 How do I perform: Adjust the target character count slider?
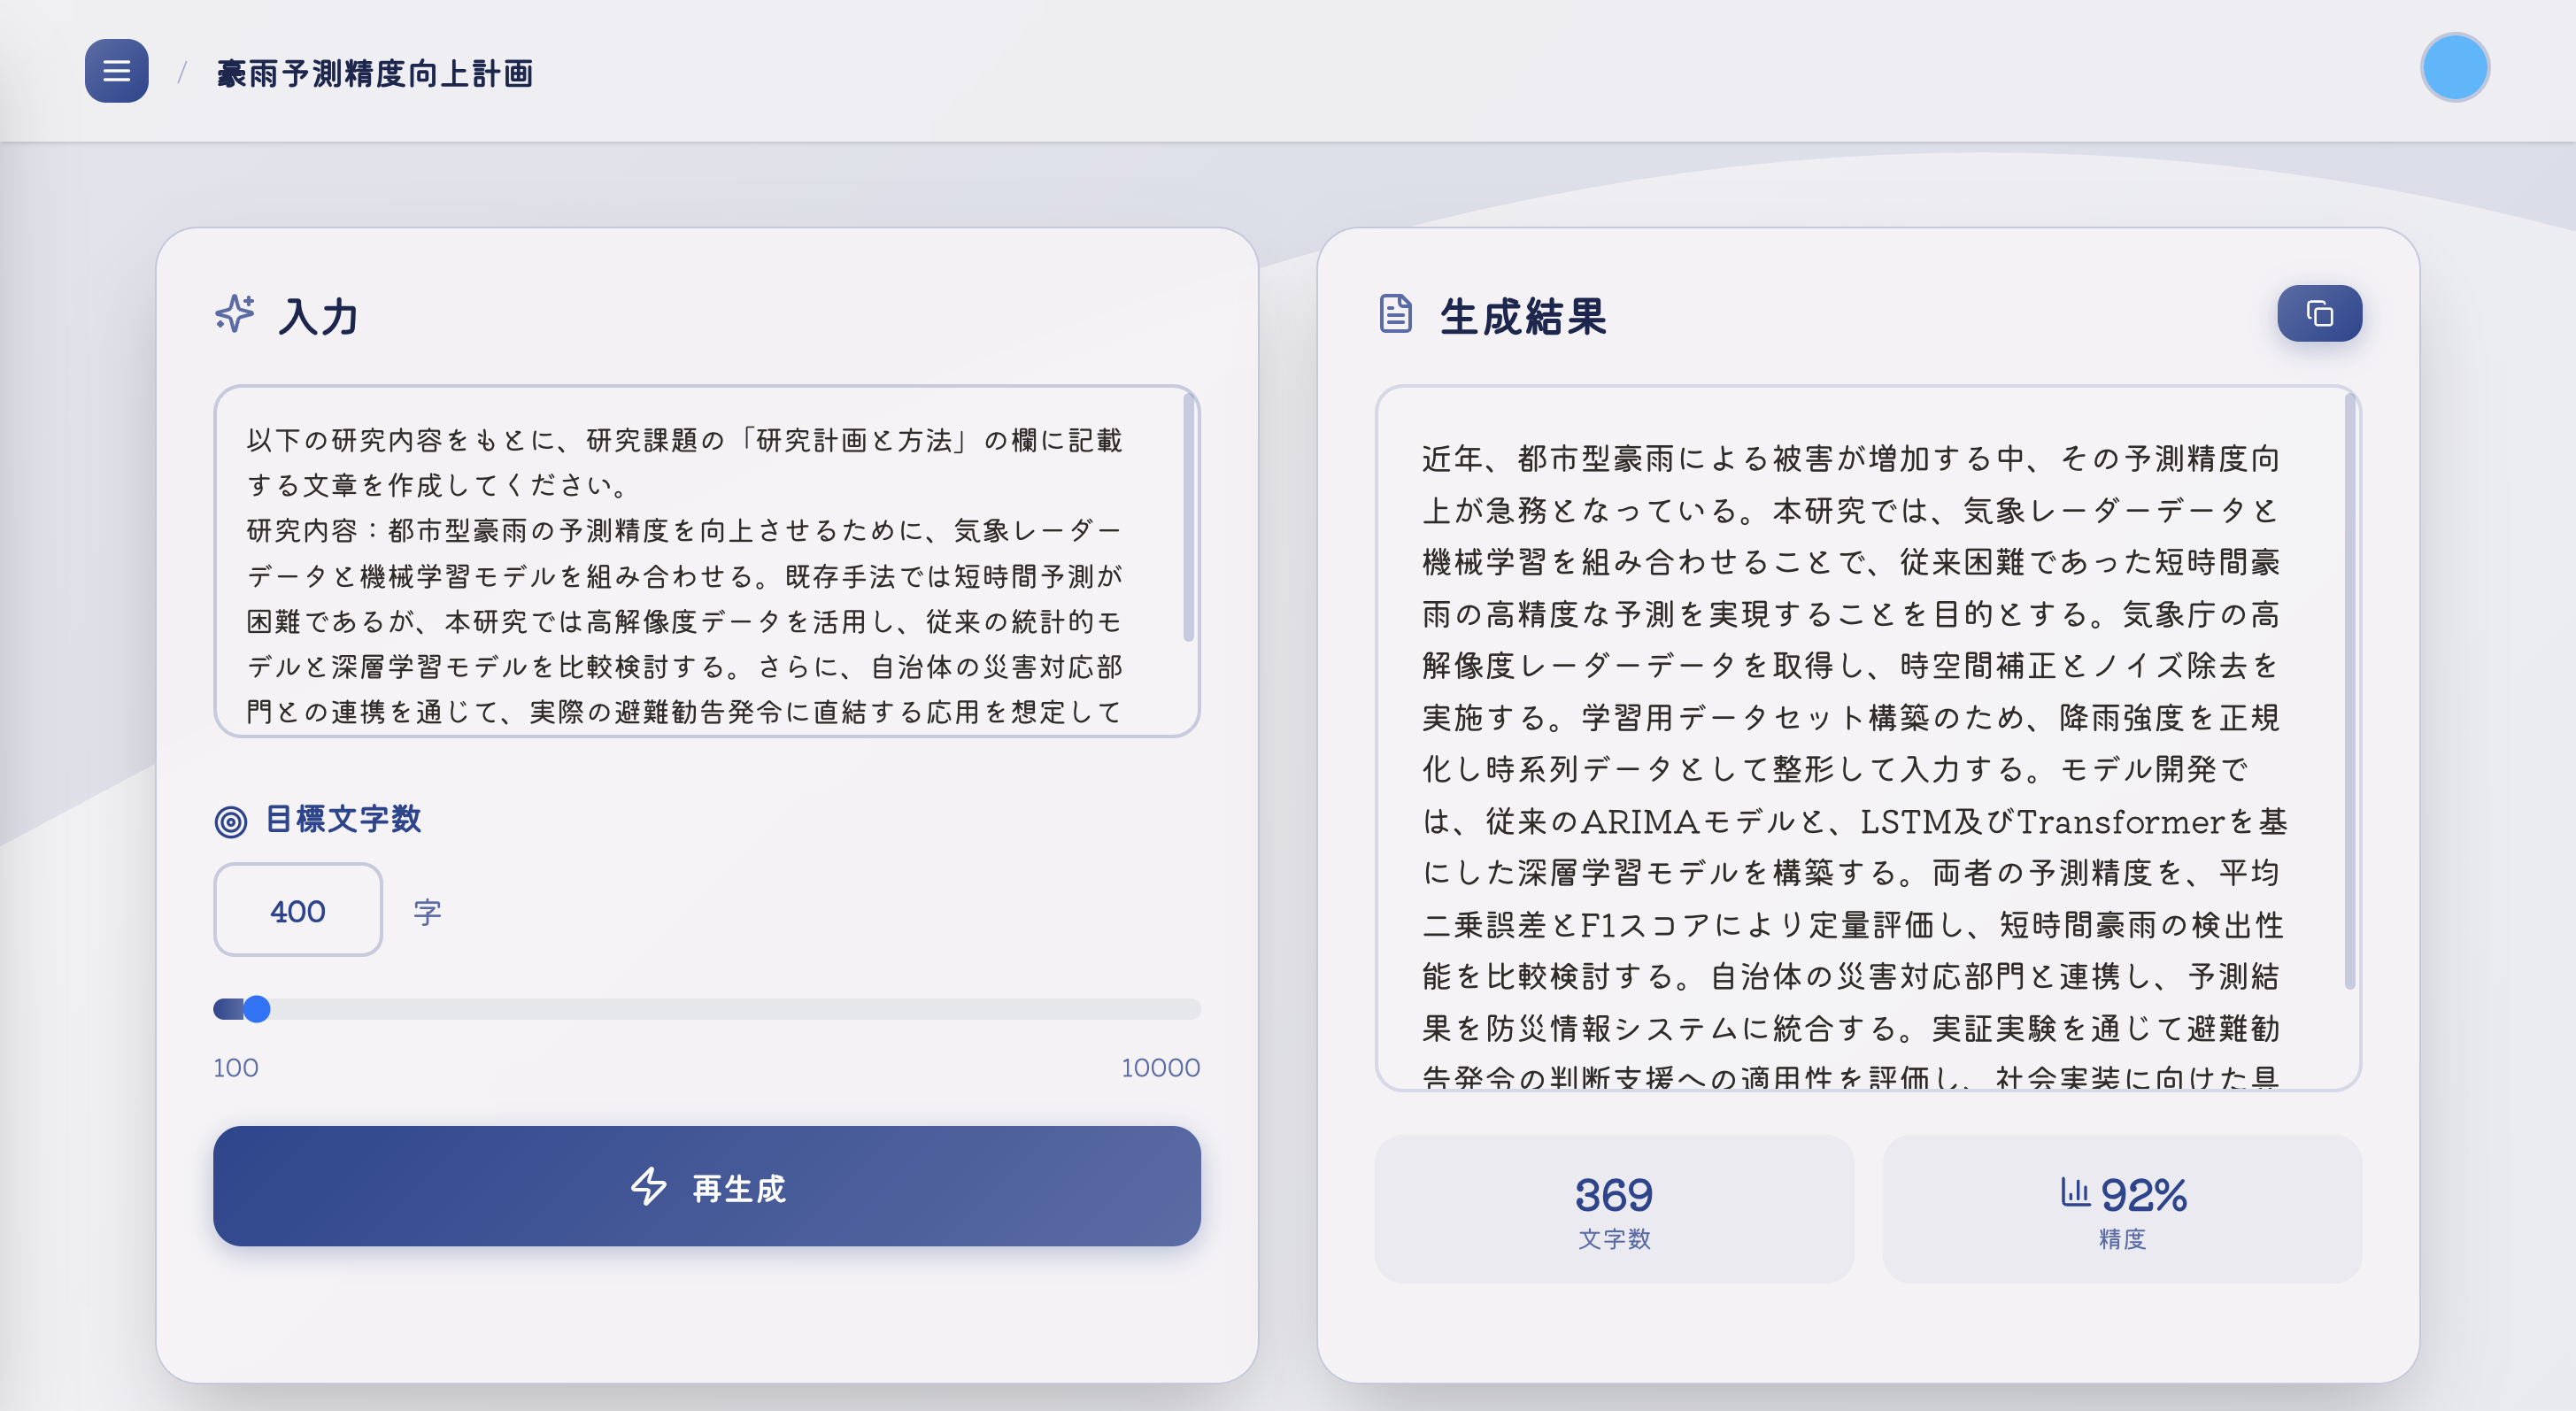pyautogui.click(x=257, y=1010)
